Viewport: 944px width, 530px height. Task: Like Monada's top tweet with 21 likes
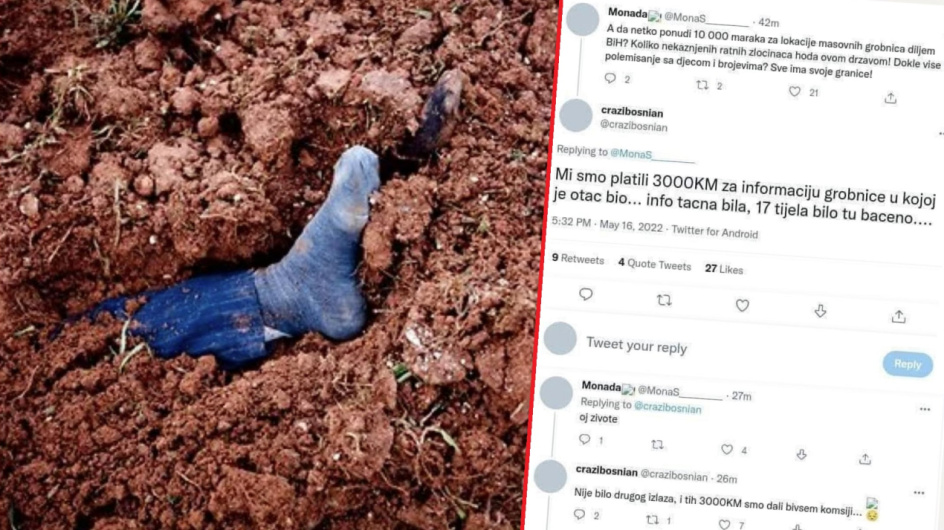coord(795,92)
